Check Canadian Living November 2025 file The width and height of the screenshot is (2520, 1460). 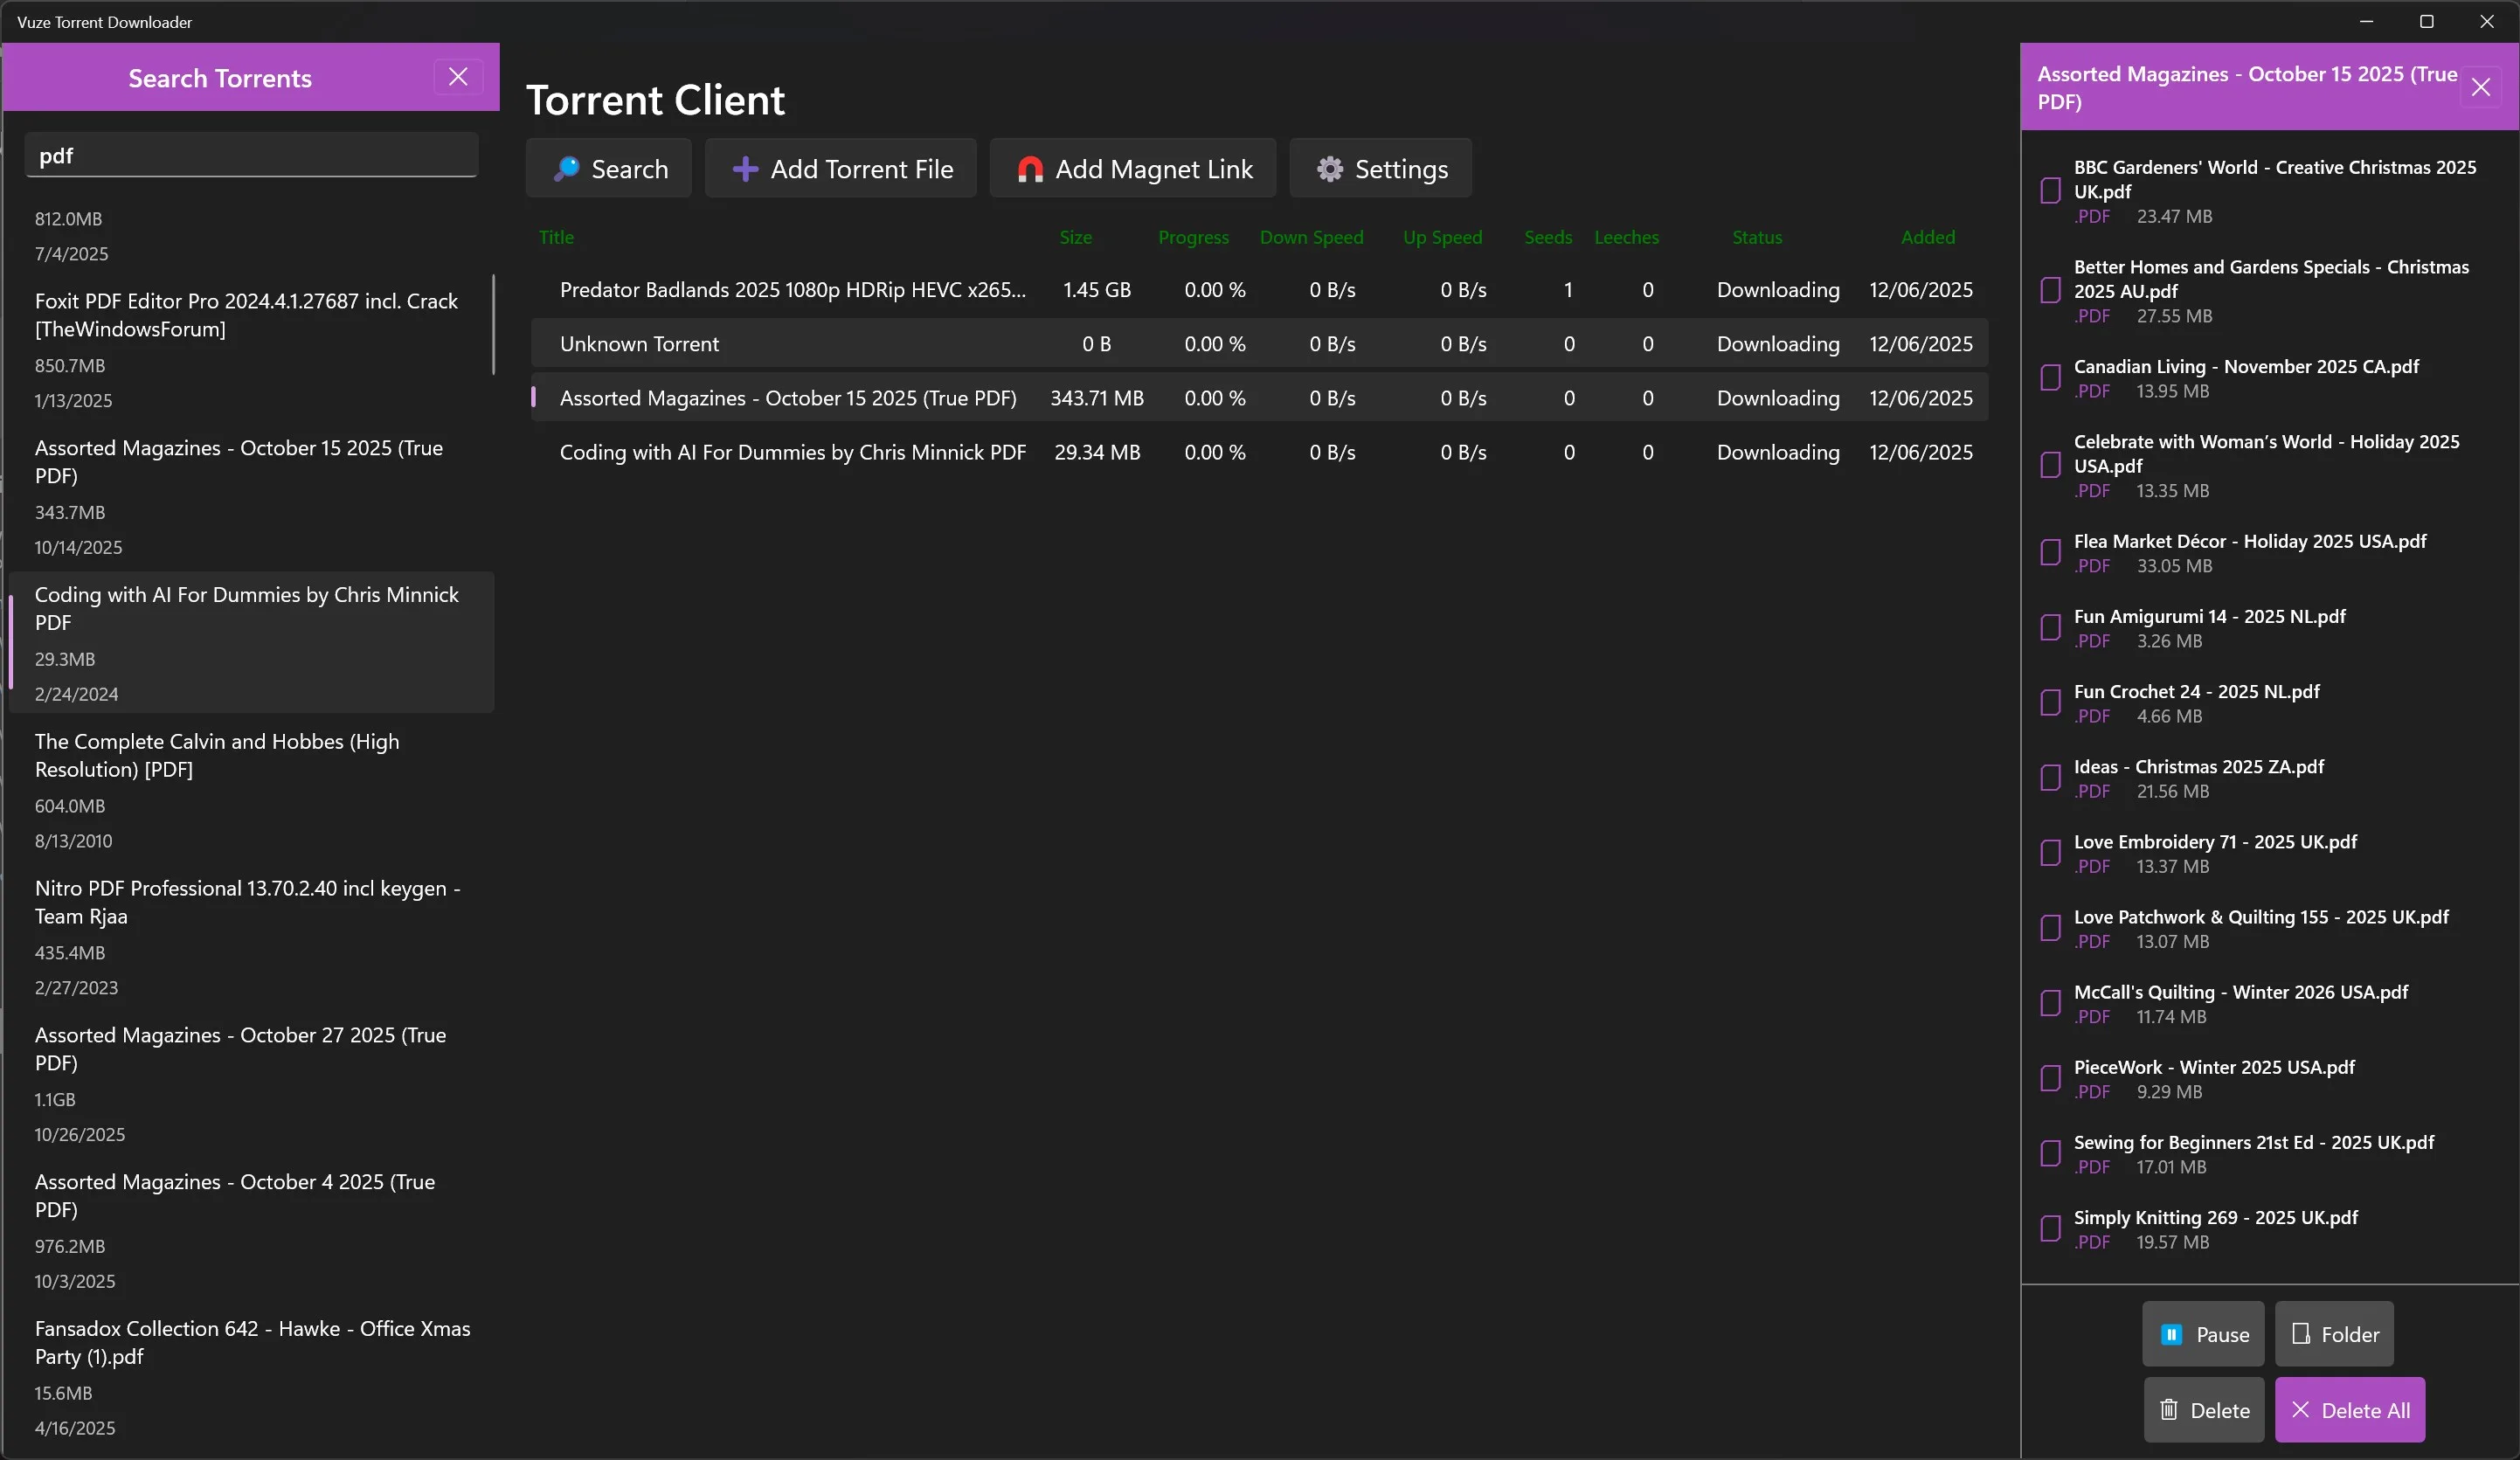coord(2050,378)
